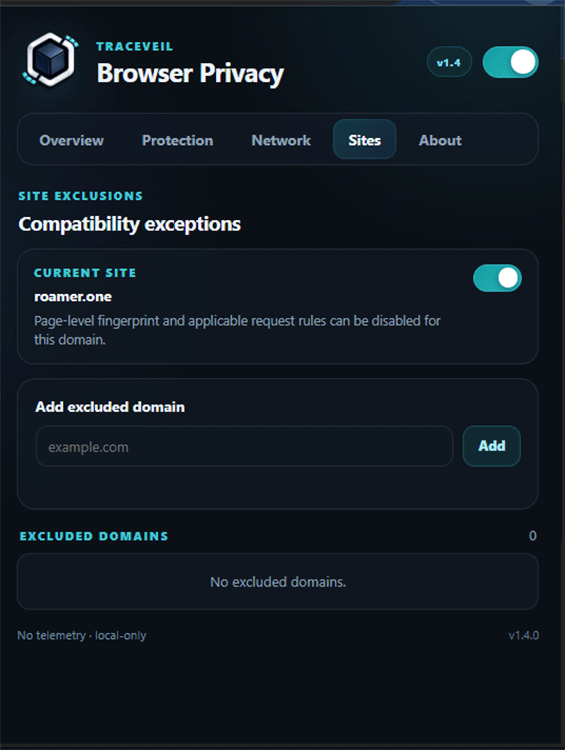Click the Add excluded domain label

tap(110, 407)
